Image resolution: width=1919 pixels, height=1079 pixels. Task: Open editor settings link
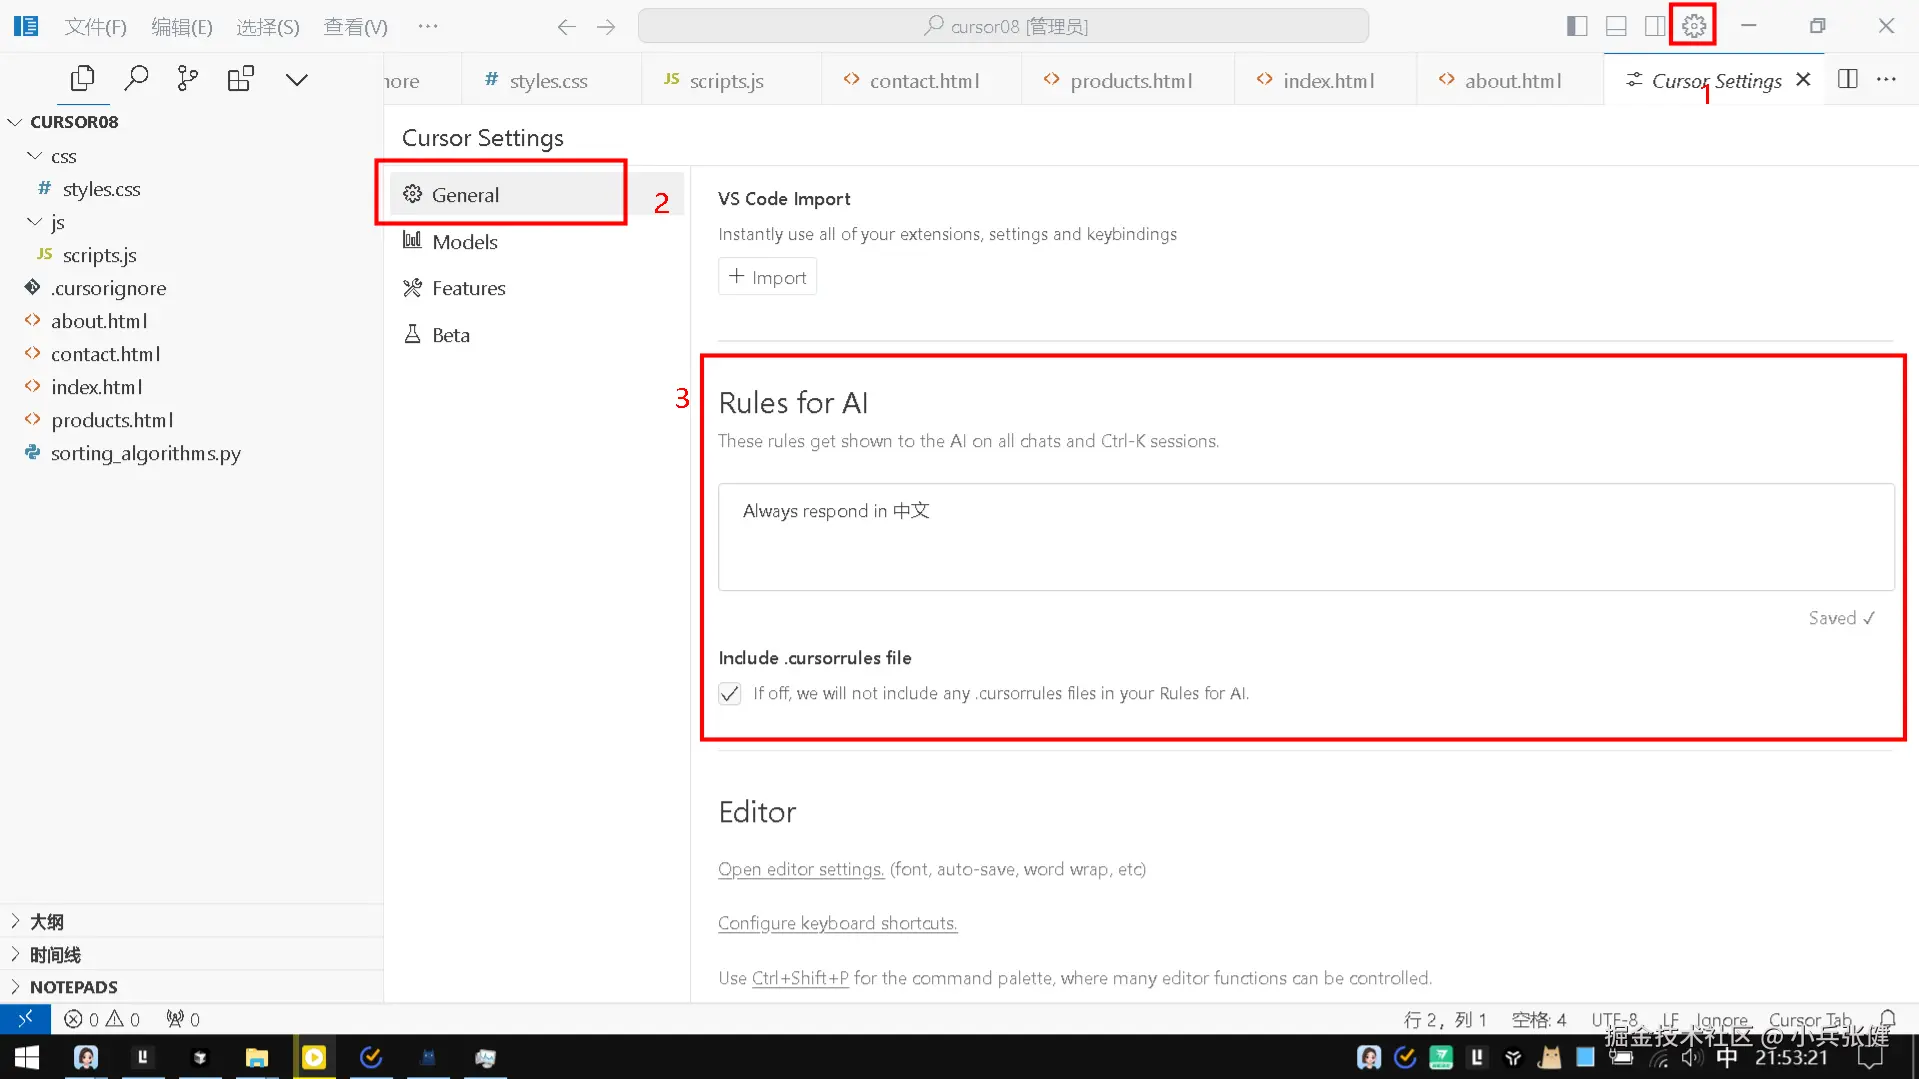(801, 869)
